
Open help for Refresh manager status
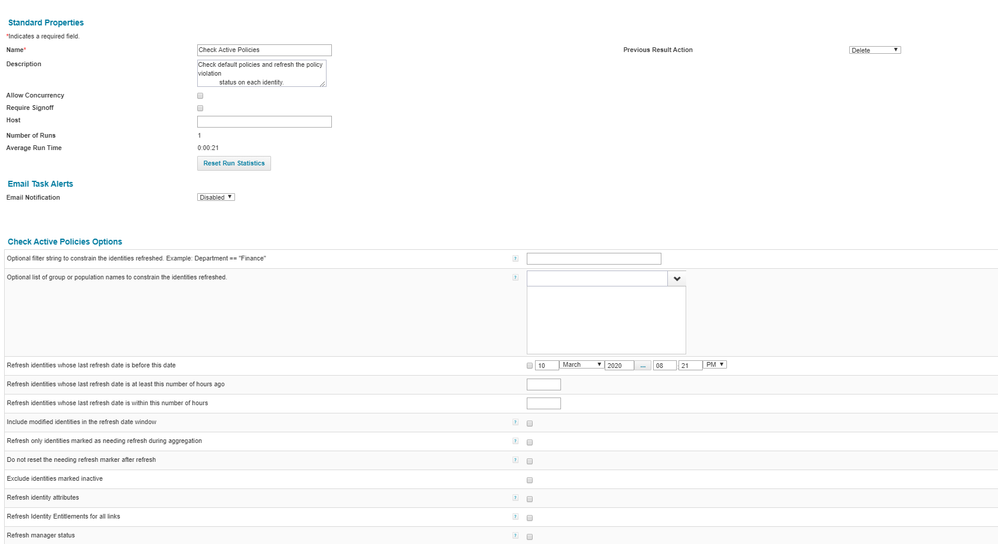[515, 536]
